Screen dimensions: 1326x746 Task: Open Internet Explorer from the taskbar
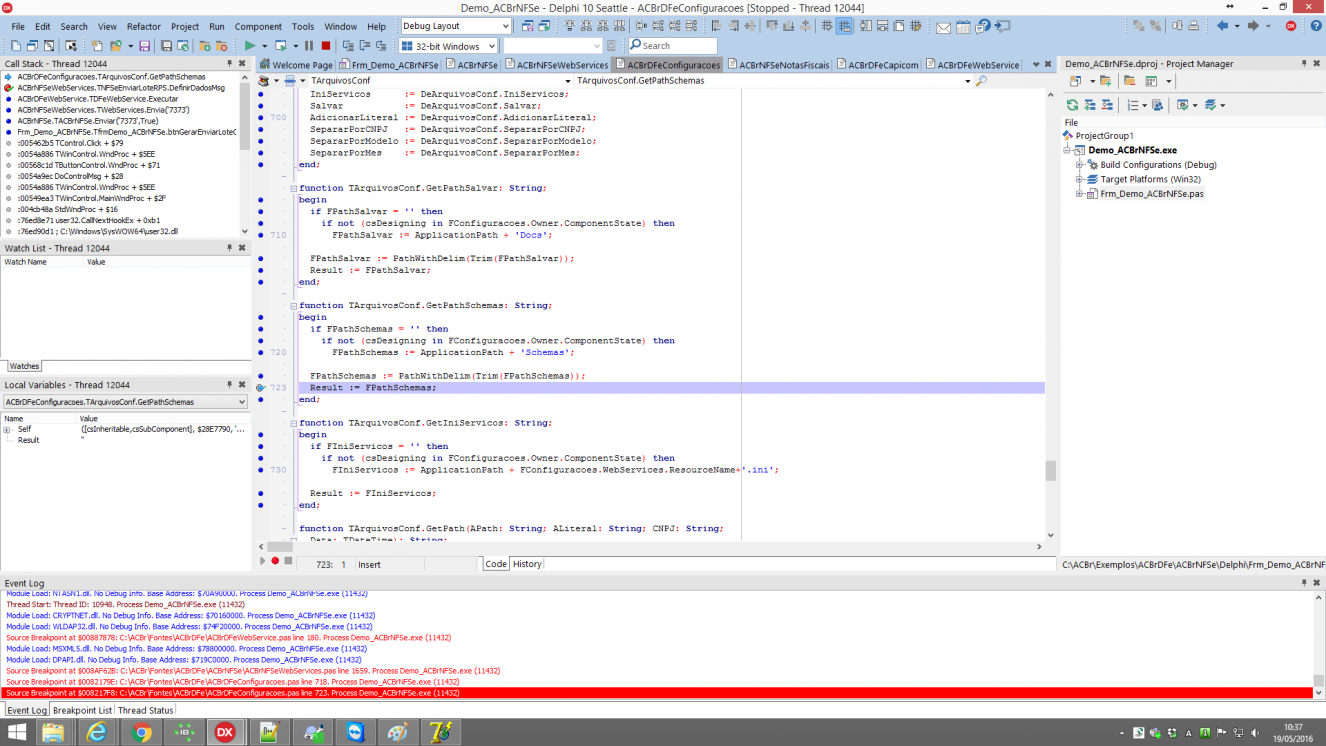coord(97,732)
